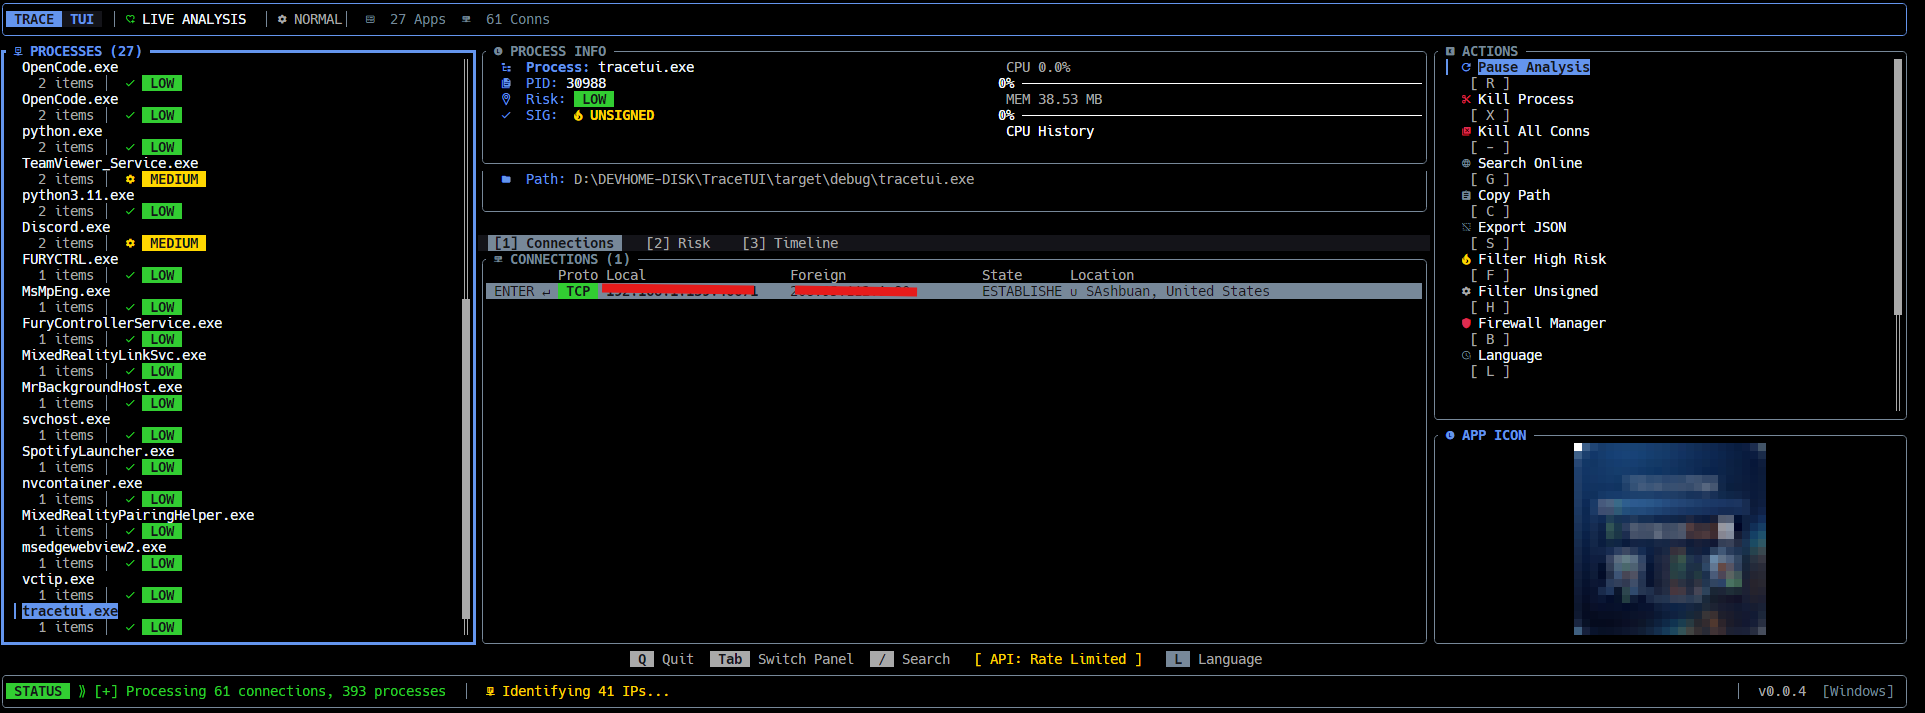
Task: Click the Process Info header icon
Action: point(498,51)
